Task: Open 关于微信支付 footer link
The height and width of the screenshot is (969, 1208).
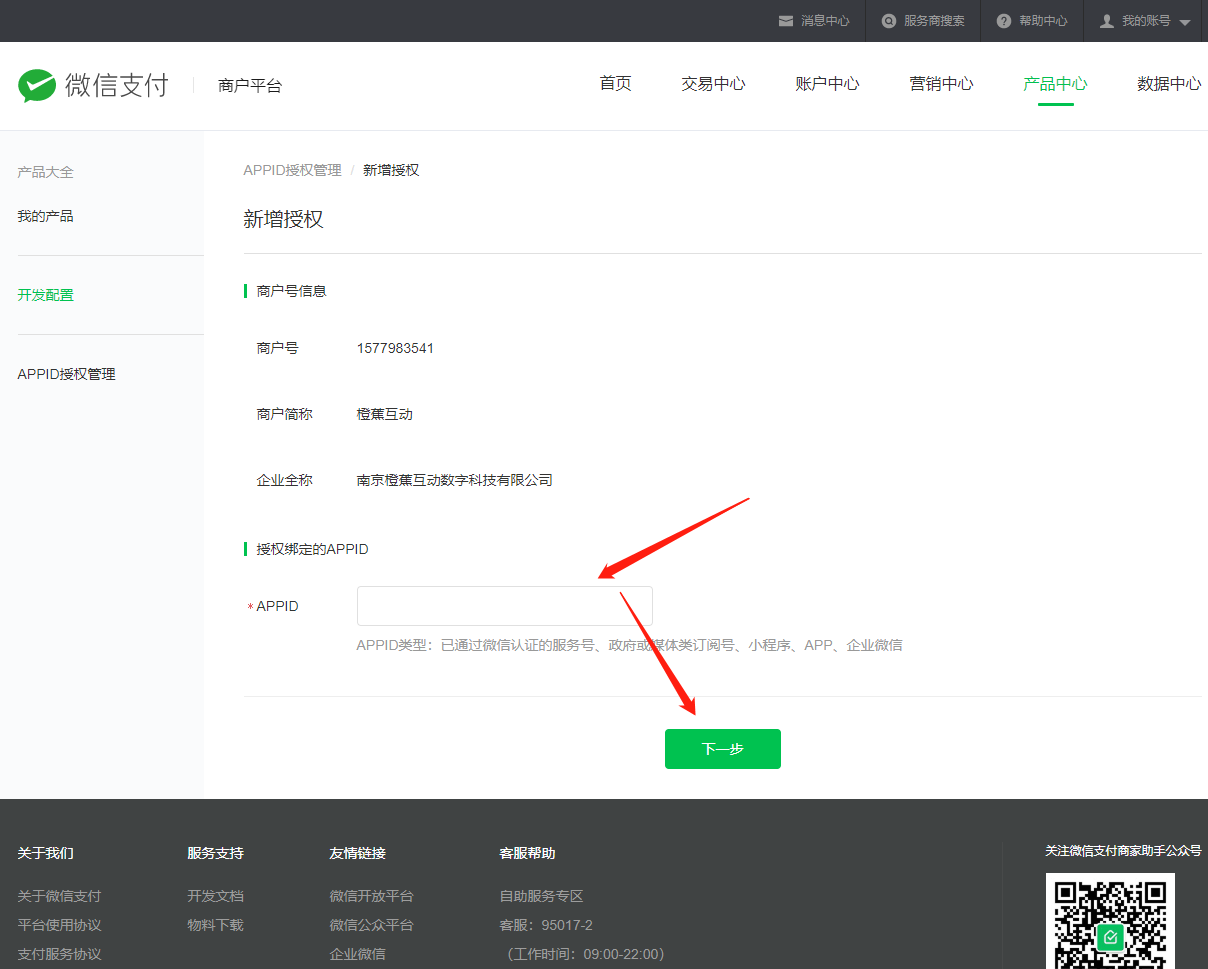Action: point(59,896)
